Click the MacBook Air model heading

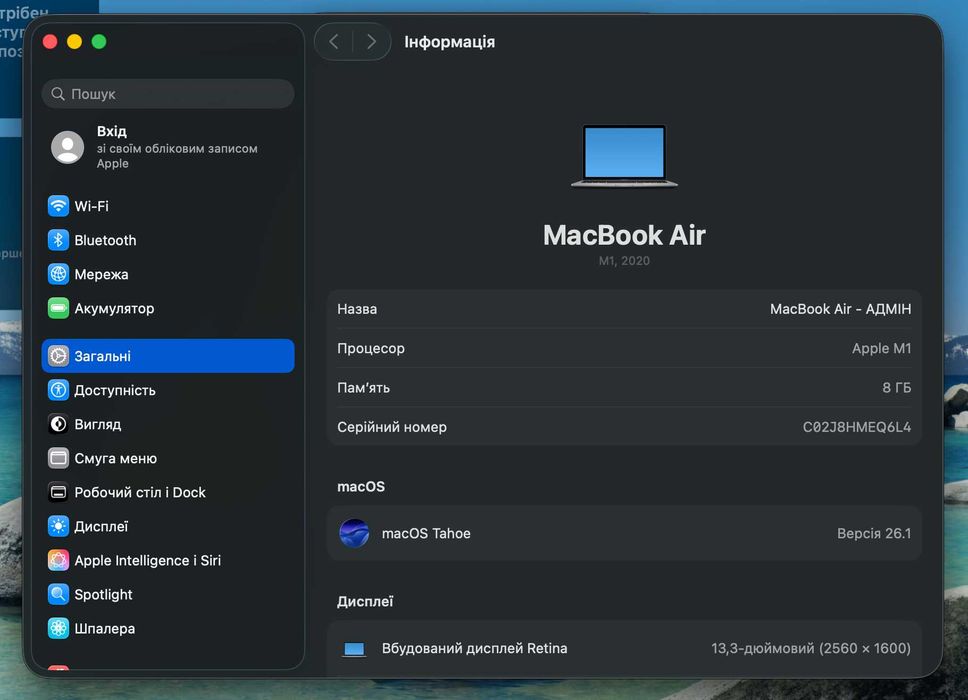click(624, 235)
